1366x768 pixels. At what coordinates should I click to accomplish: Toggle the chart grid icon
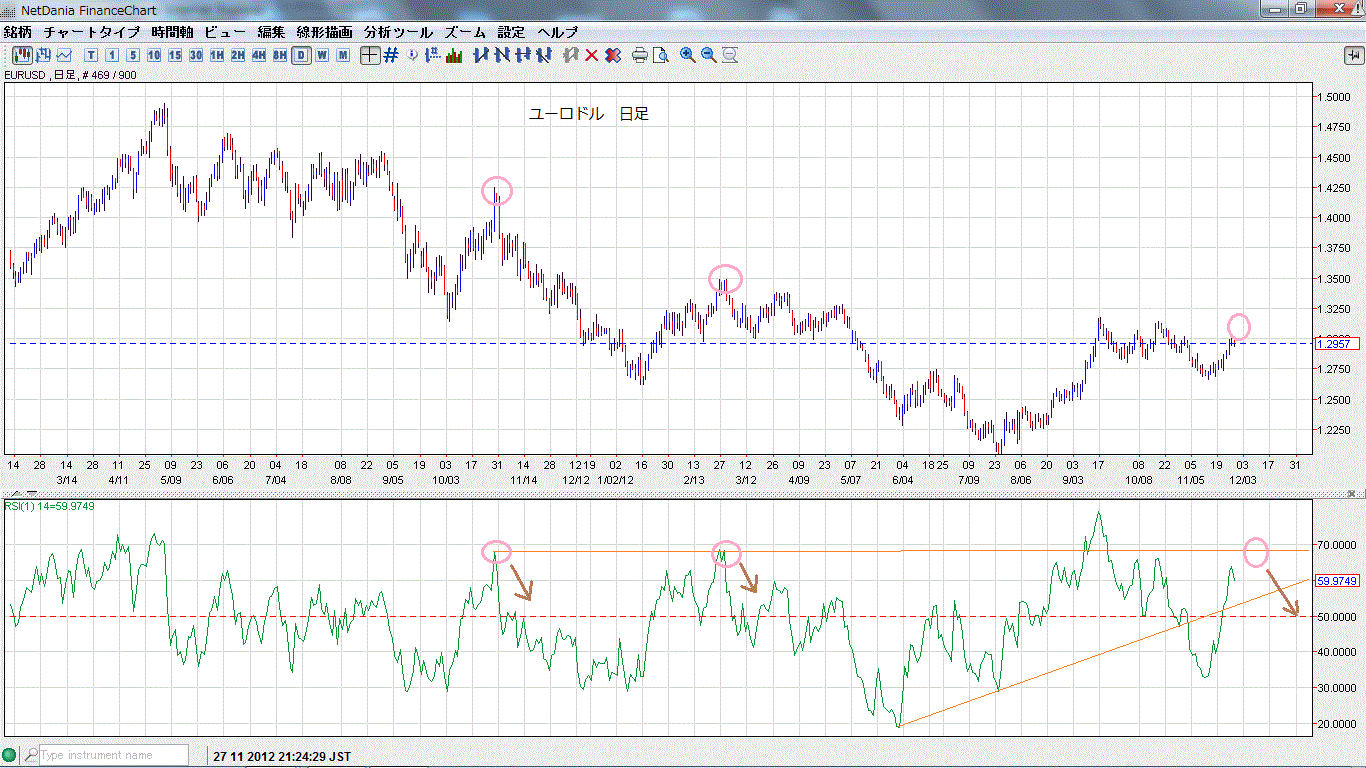tap(391, 55)
